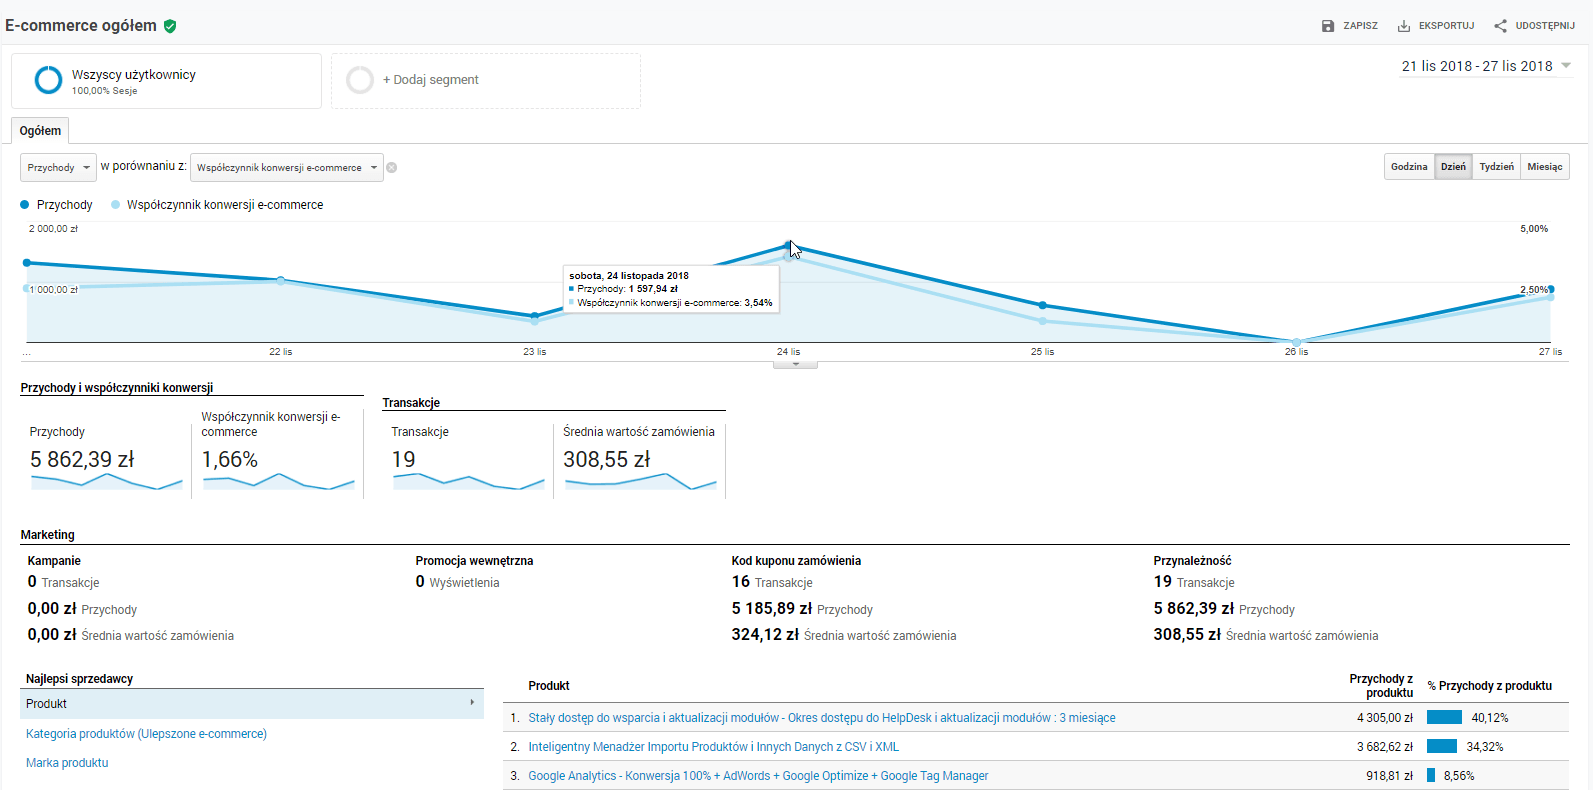Select Marka produktu in Najlepsi sprzedawcy
Screen dimensions: 1593x790
[x=67, y=763]
